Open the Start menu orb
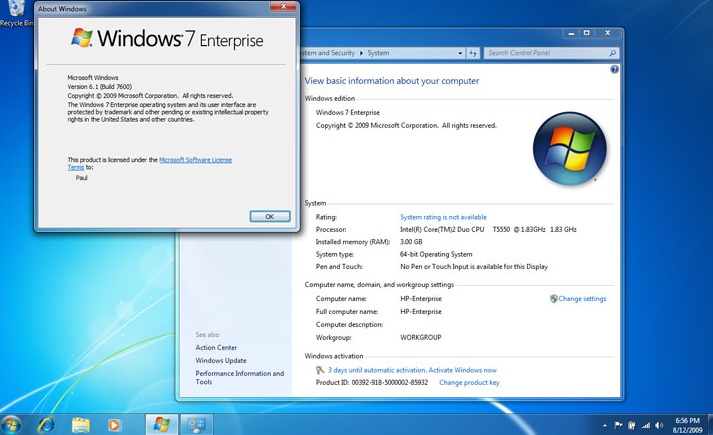Screen dimensions: 713x435 (11, 425)
